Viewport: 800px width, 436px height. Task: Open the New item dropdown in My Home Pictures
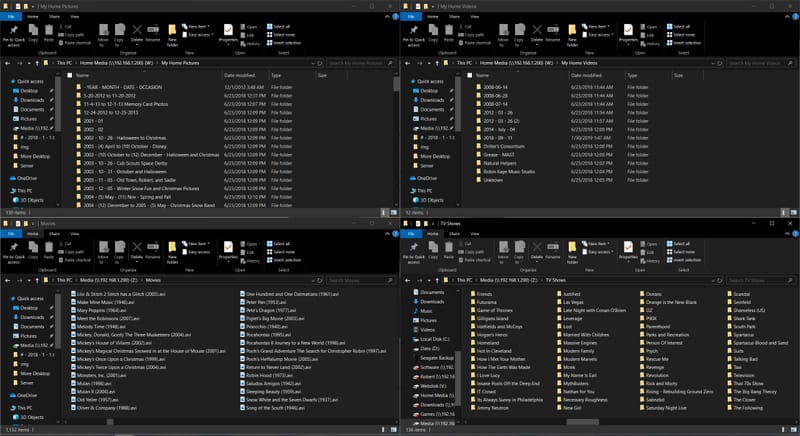pos(196,26)
